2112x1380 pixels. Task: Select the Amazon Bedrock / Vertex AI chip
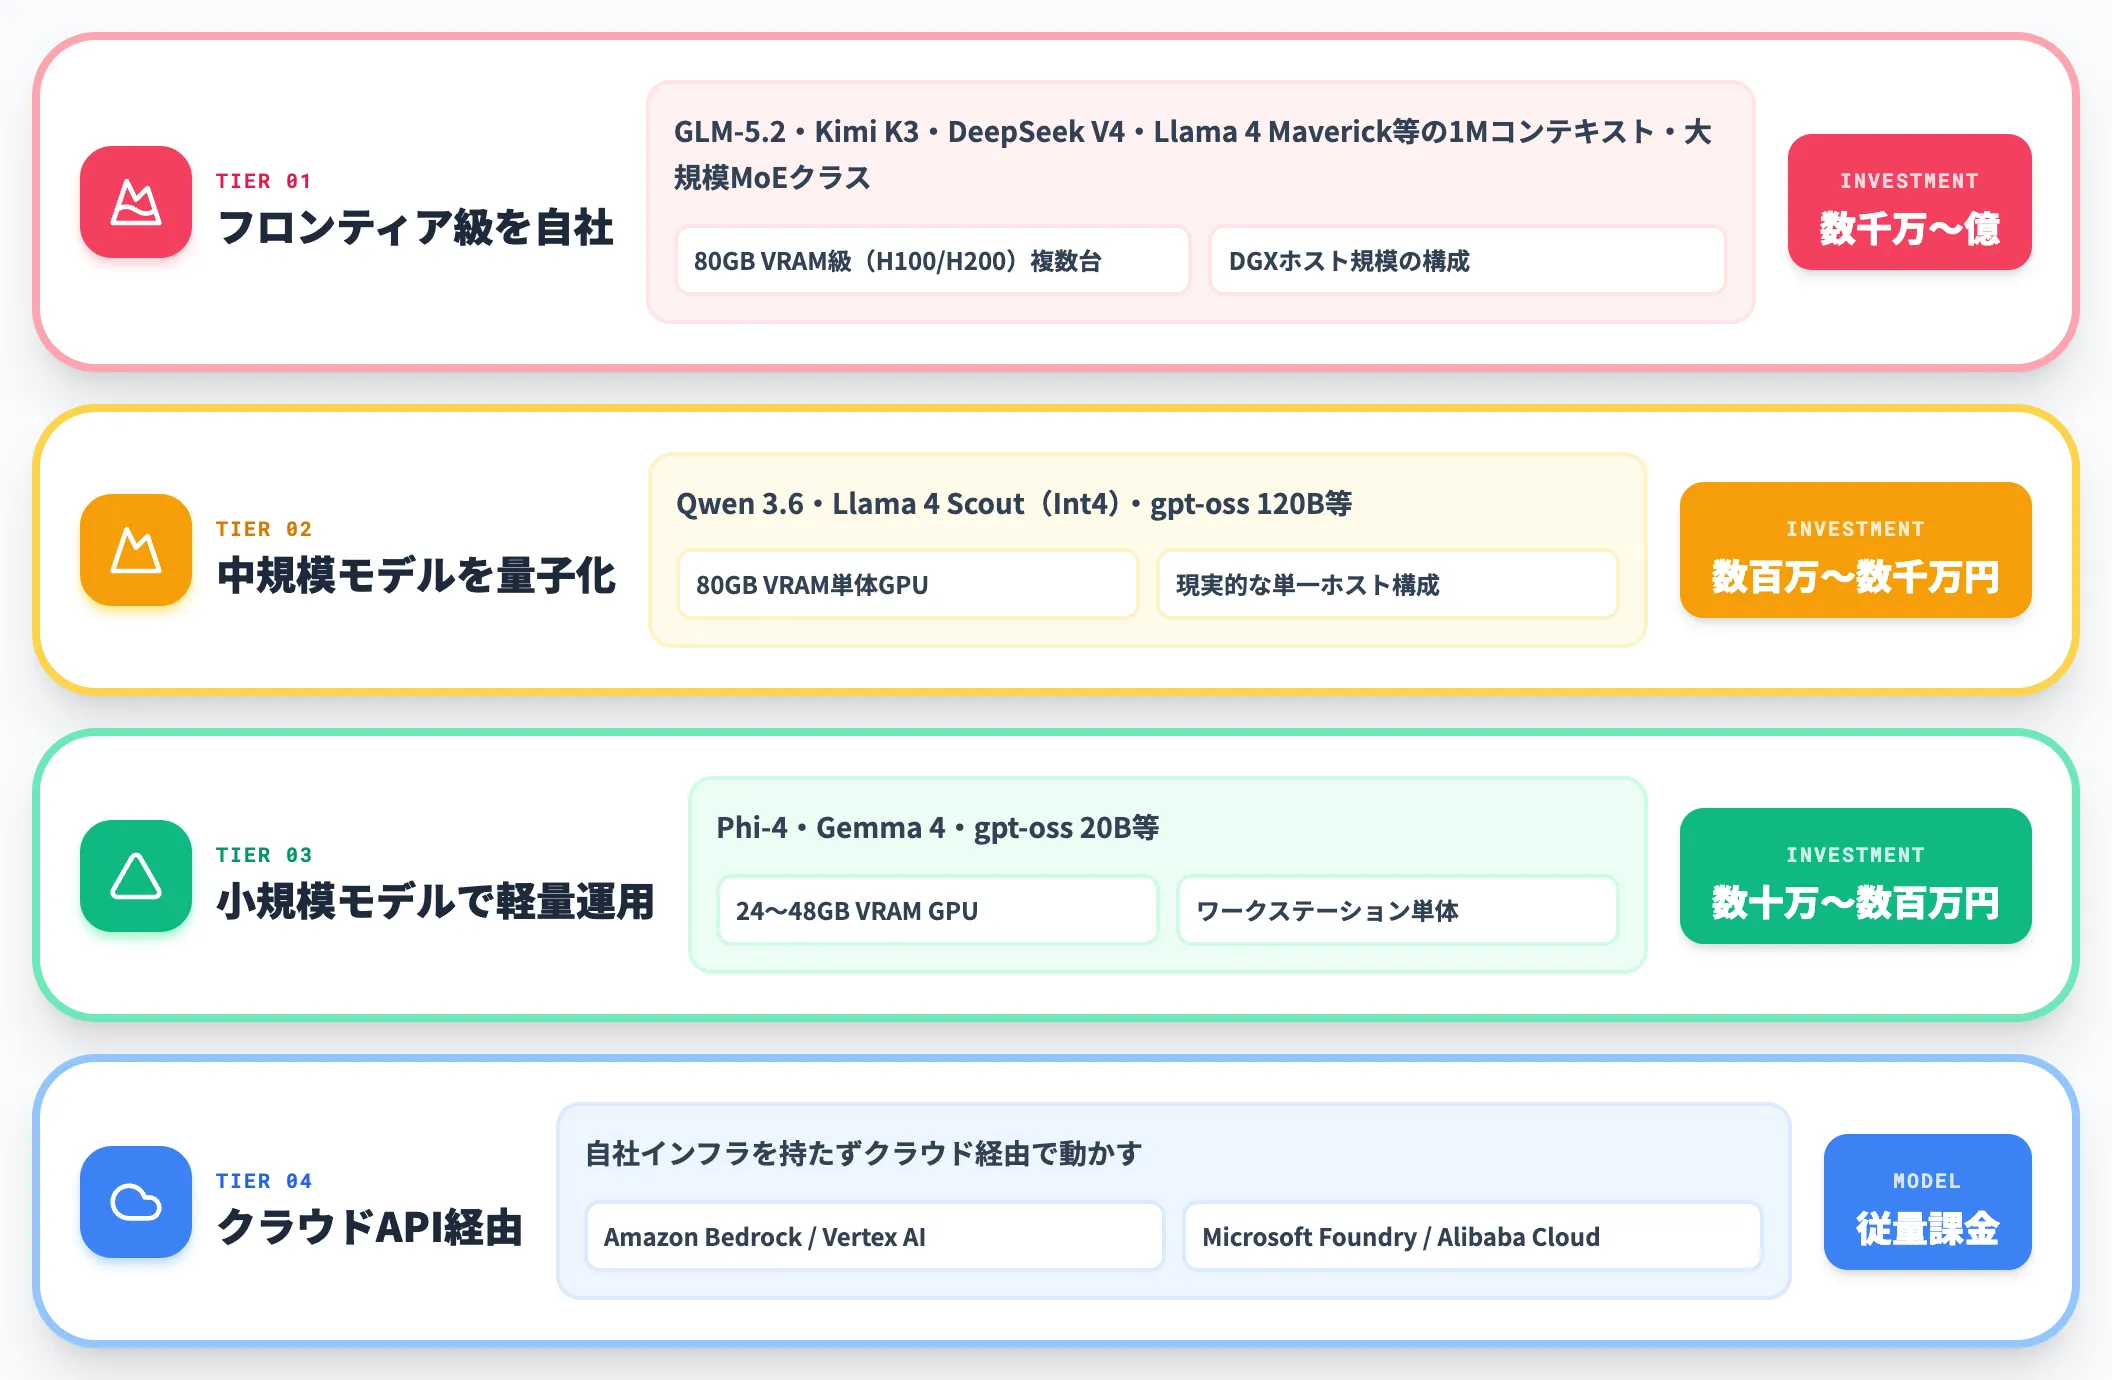tap(875, 1236)
